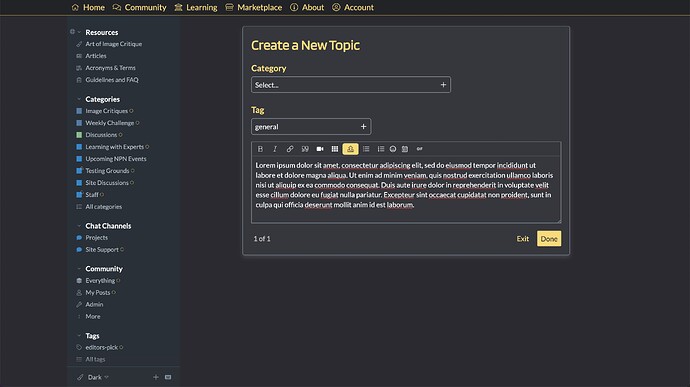690x387 pixels.
Task: Click the My Posts person icon
Action: tap(79, 292)
